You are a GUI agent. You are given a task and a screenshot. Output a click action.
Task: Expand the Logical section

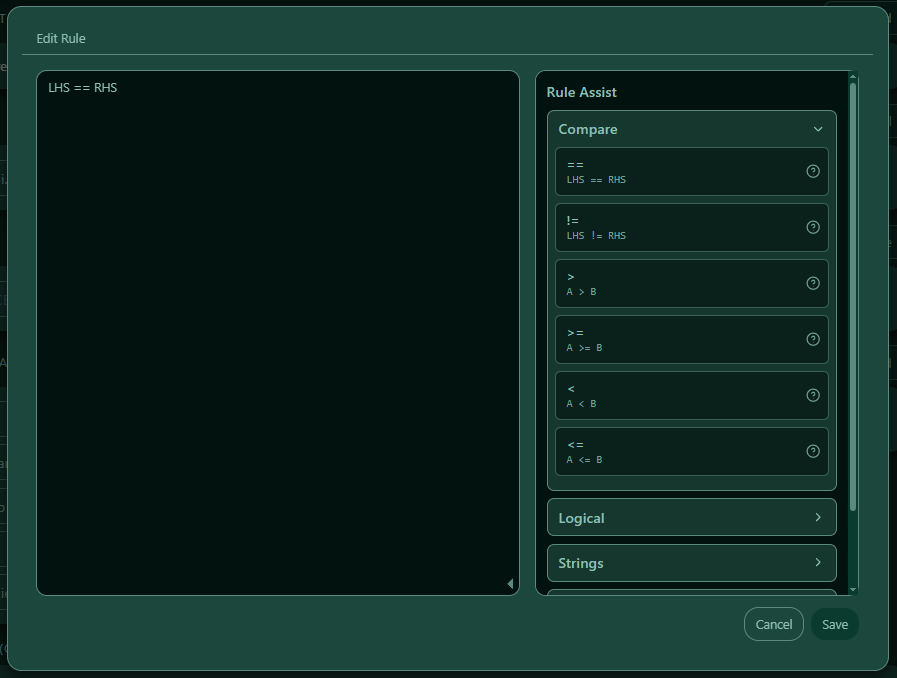[692, 517]
